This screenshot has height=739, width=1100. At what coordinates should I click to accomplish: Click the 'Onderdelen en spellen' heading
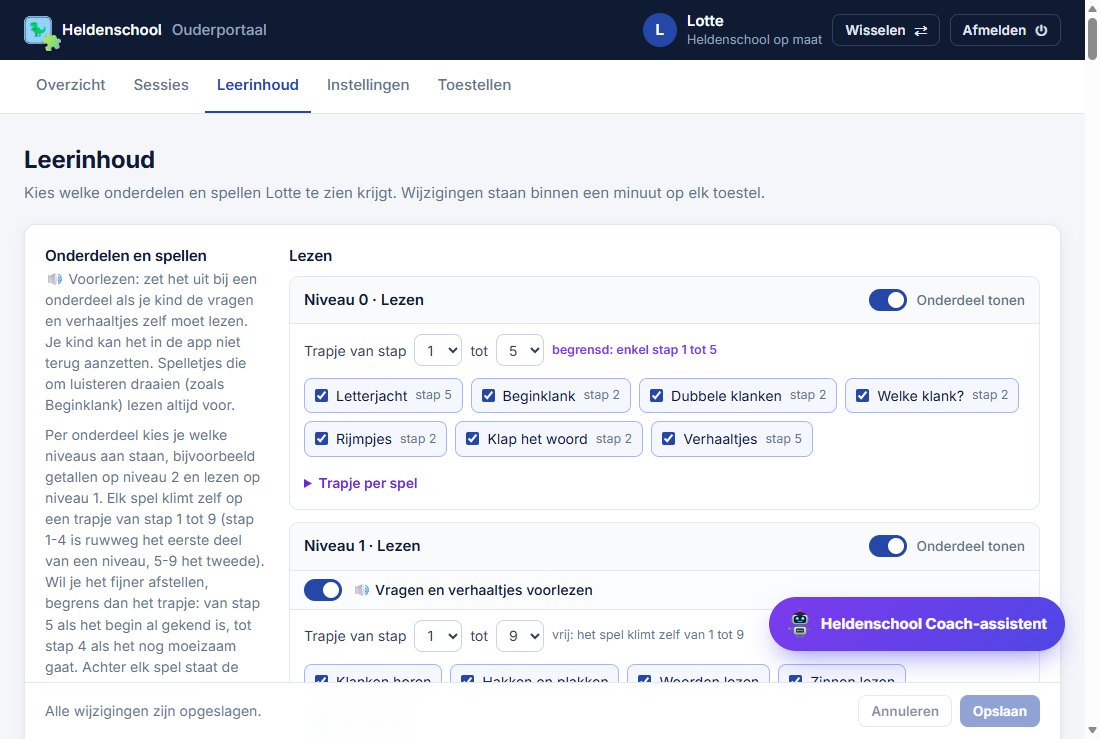click(126, 255)
